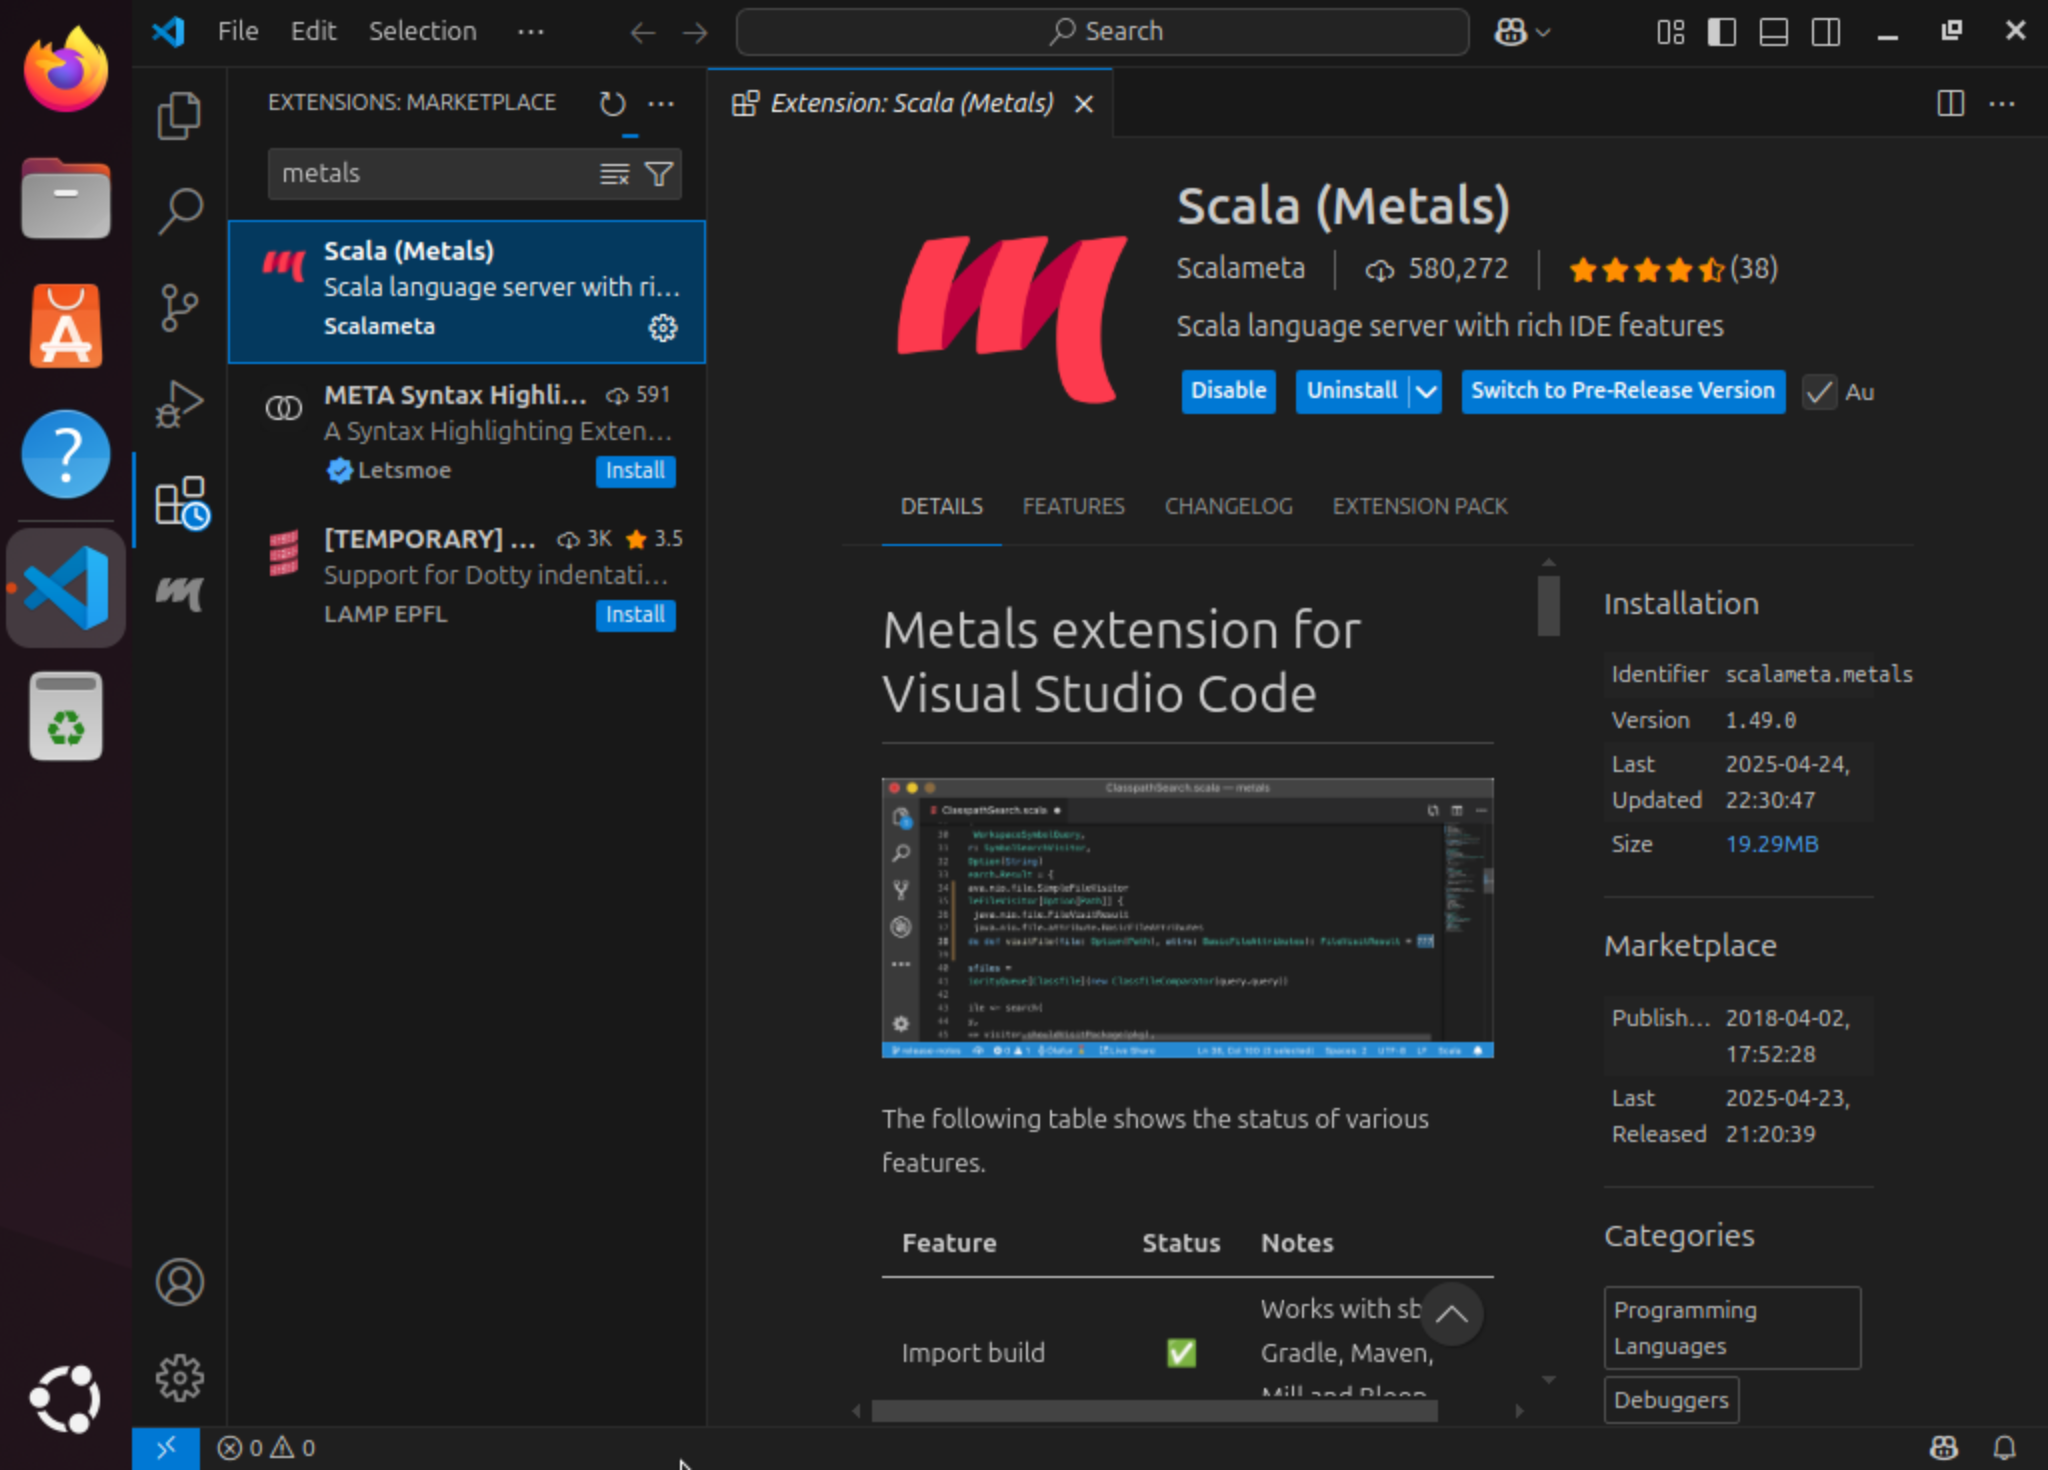Click the readme vertical scrollbar thumb

pos(1548,604)
